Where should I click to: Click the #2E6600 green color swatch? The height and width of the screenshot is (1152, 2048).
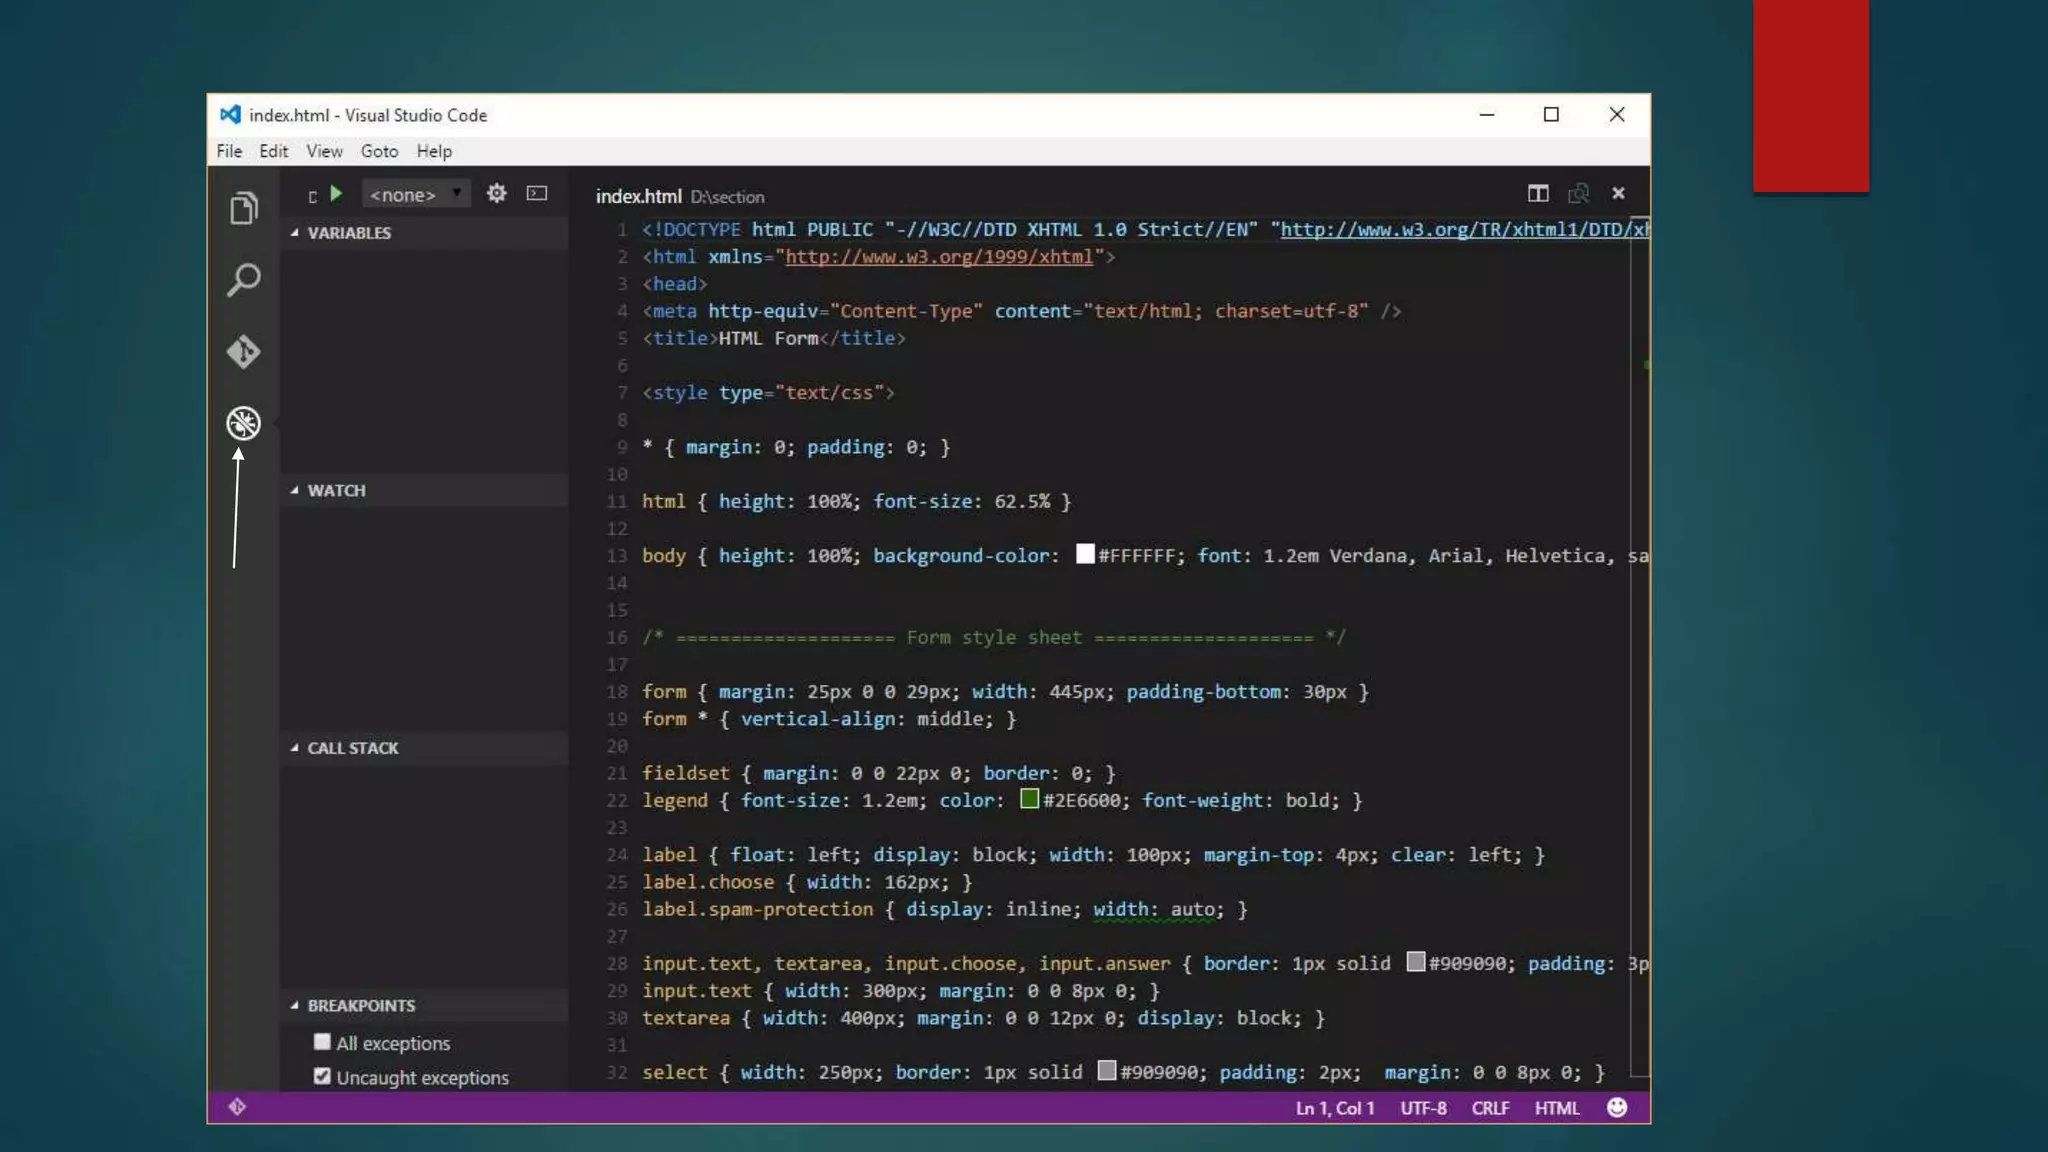(1029, 799)
